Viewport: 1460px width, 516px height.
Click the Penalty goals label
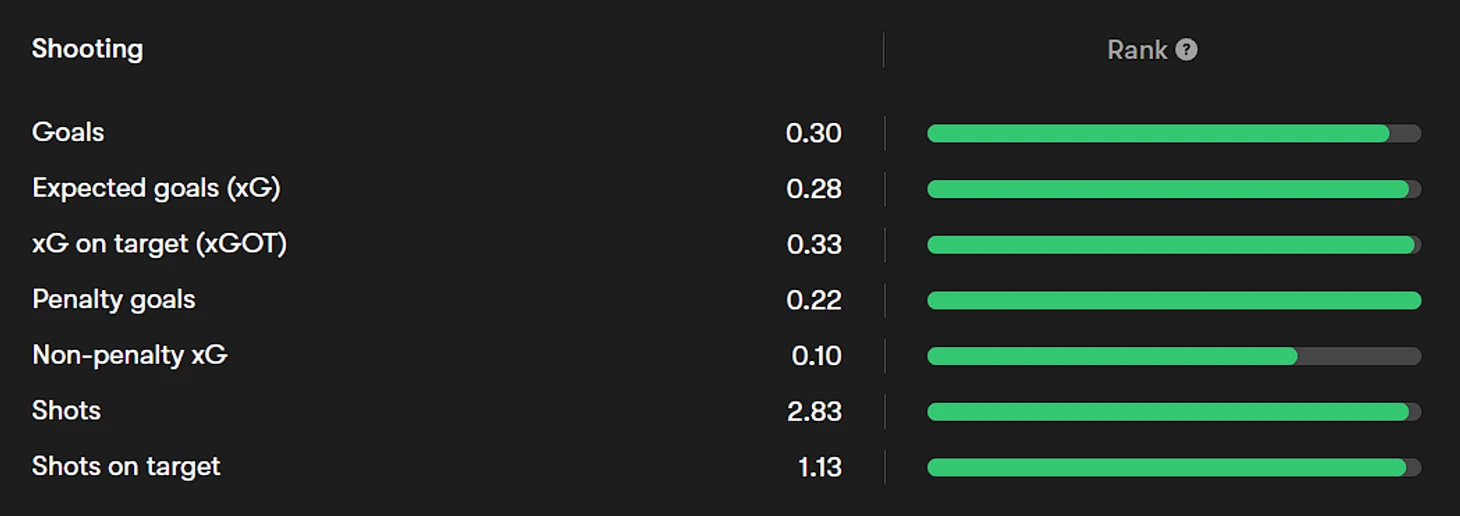pyautogui.click(x=114, y=299)
